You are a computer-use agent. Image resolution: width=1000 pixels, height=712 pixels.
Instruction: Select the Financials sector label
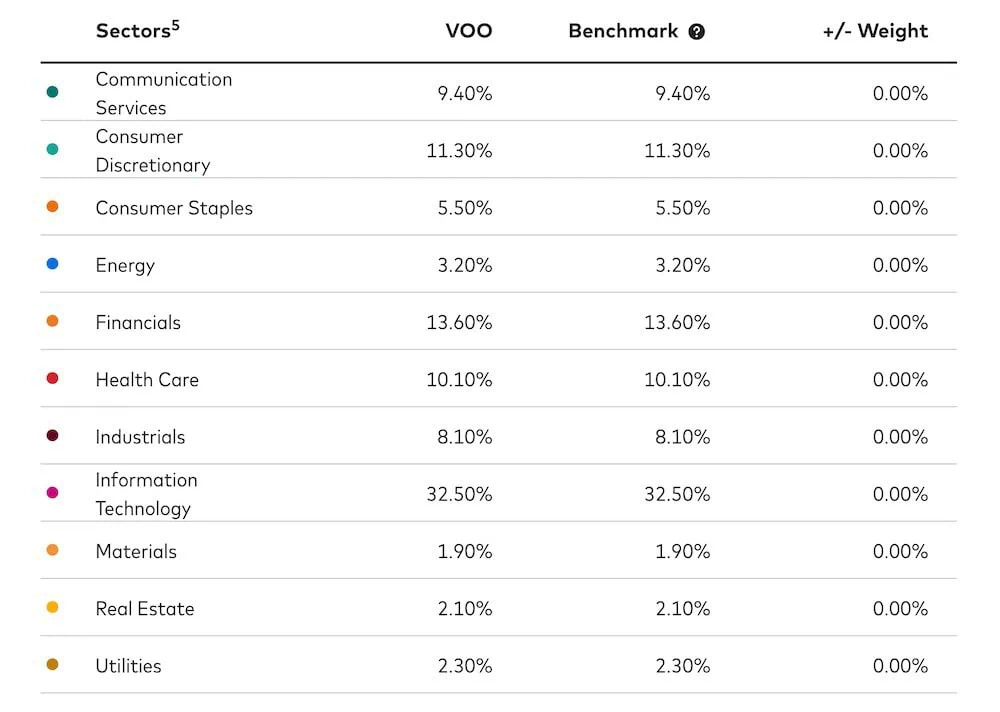pyautogui.click(x=138, y=322)
